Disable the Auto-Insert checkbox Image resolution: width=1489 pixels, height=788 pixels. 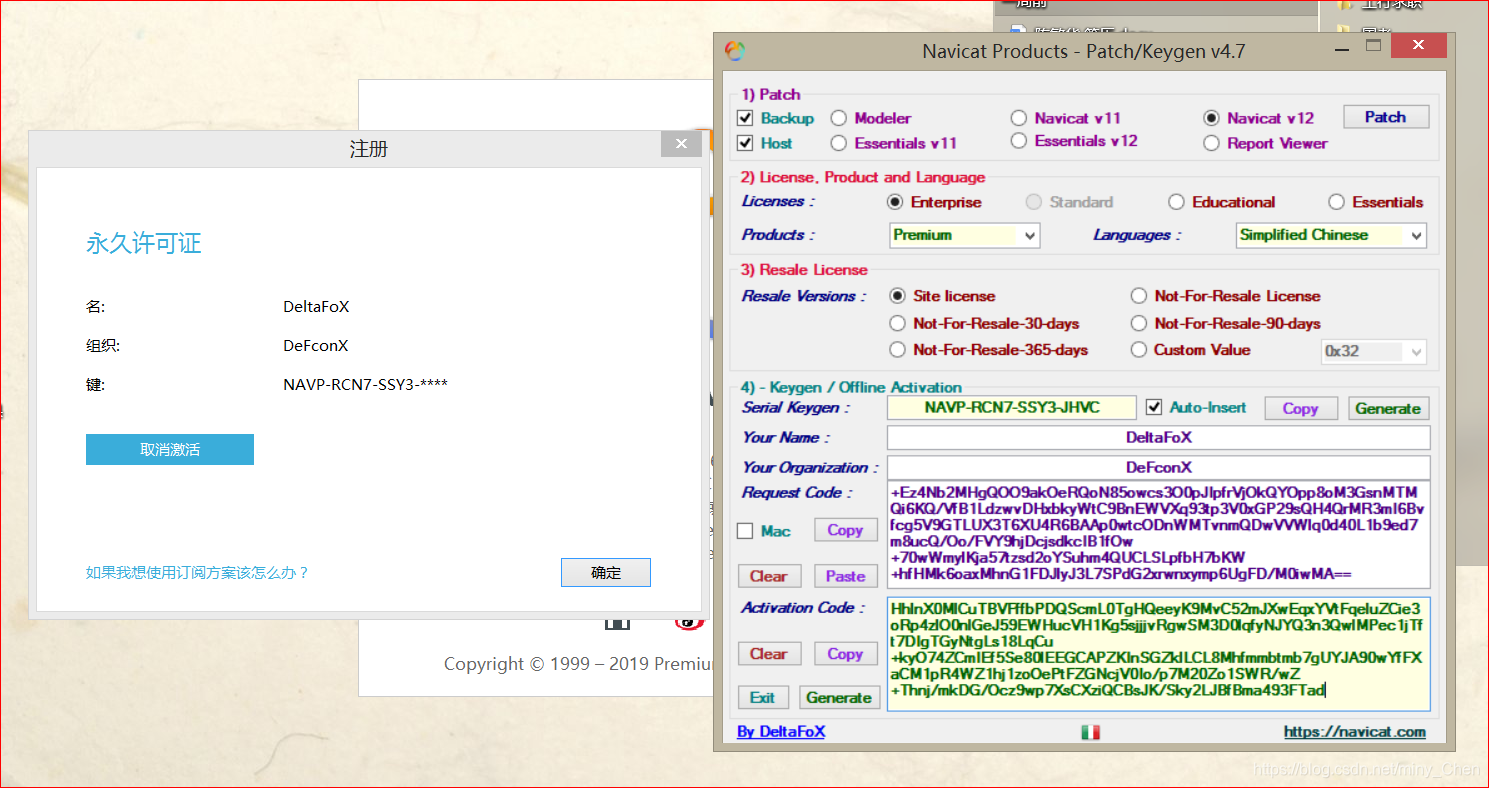tap(1154, 407)
